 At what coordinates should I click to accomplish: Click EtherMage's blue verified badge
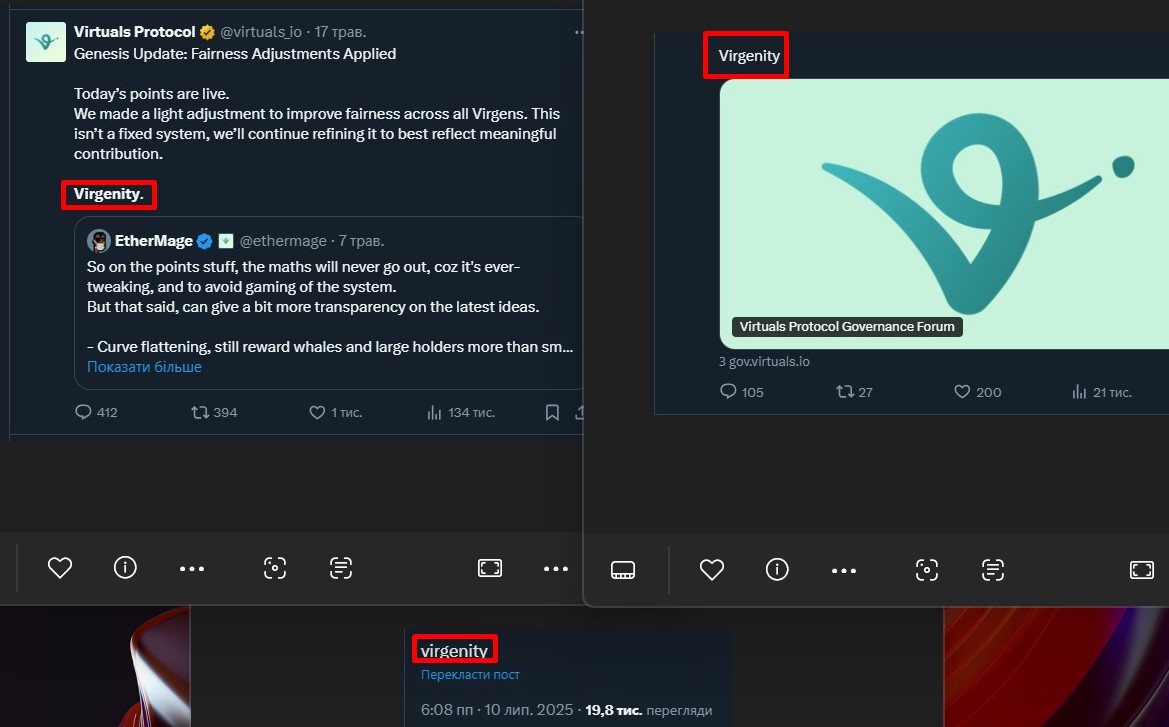click(204, 241)
